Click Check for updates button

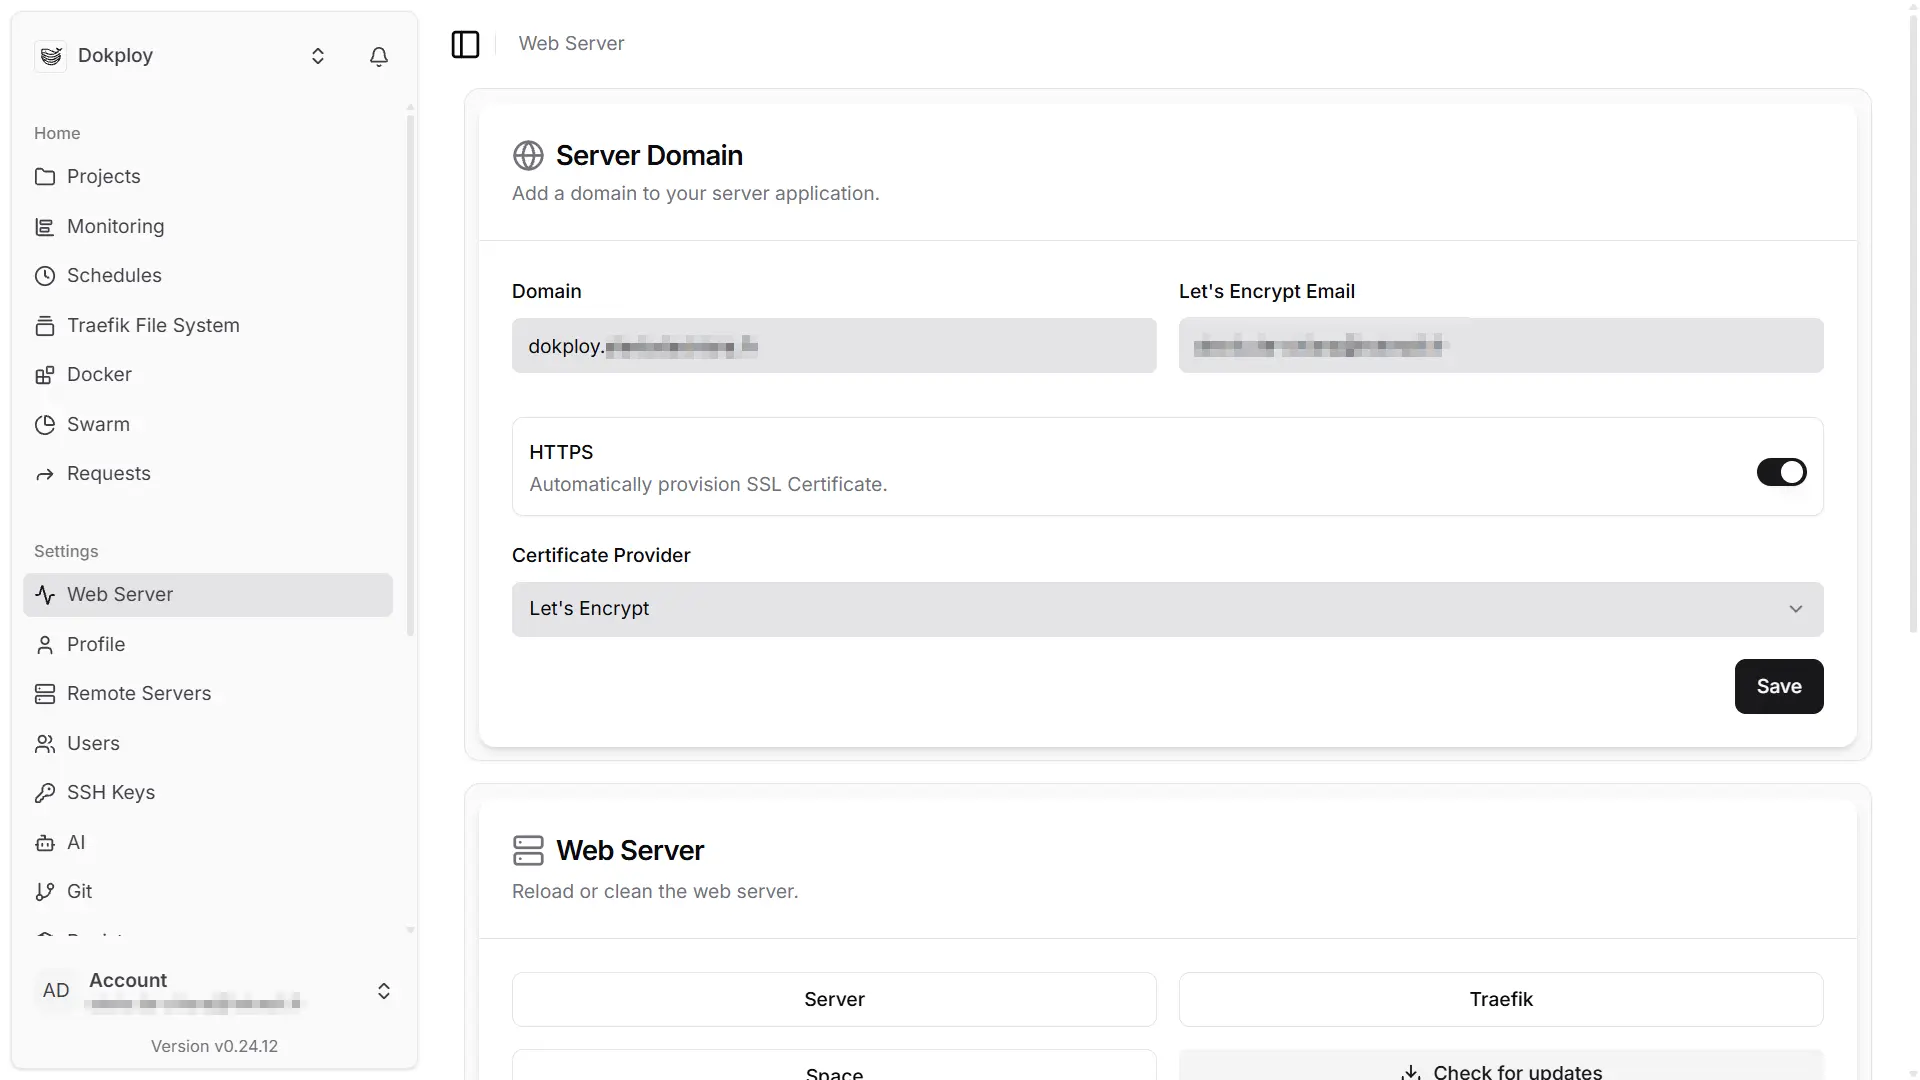(1500, 1066)
